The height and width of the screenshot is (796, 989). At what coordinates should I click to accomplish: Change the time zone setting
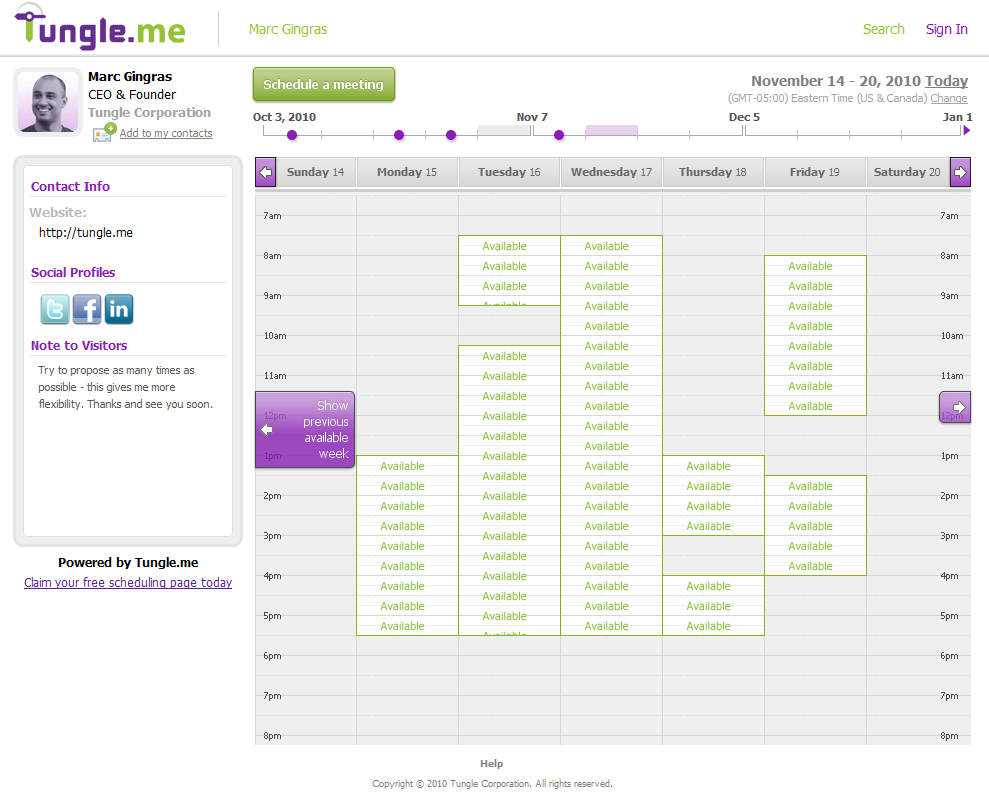point(948,98)
